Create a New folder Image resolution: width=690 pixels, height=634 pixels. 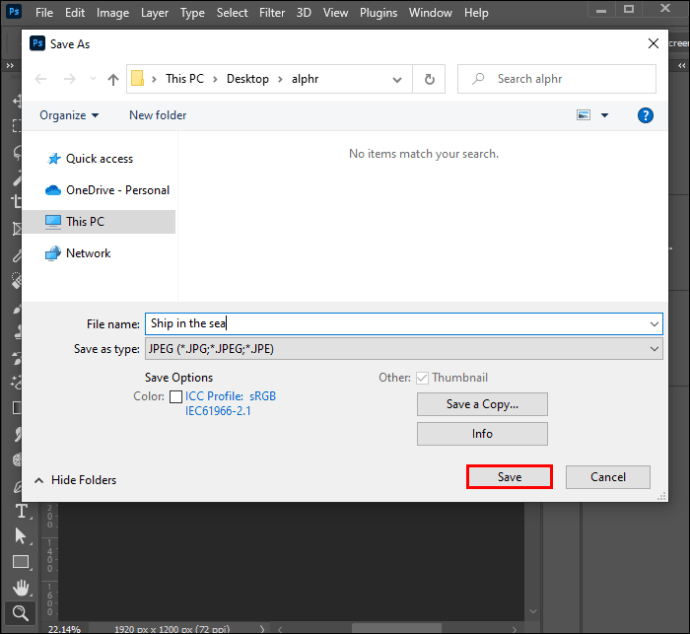pyautogui.click(x=158, y=115)
